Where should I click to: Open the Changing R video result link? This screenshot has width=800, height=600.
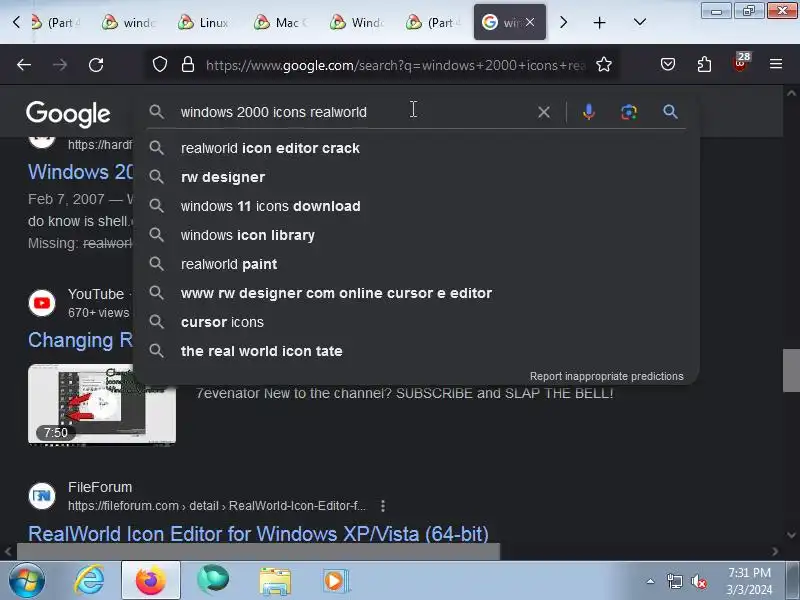[x=81, y=340]
